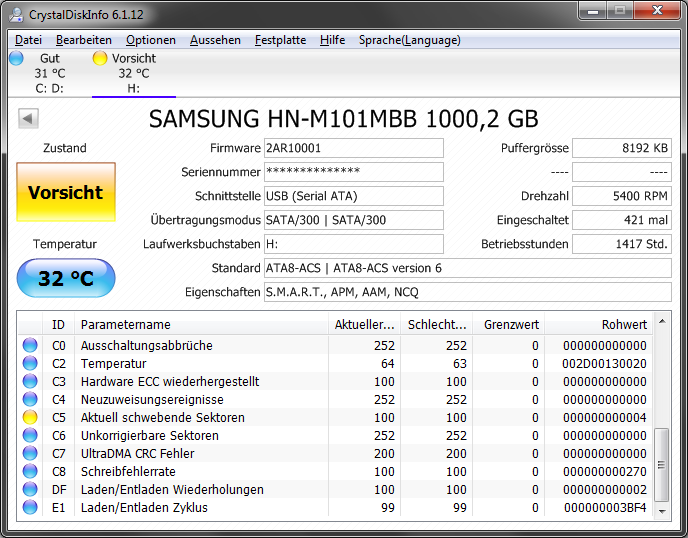Screen dimensions: 688x538
Task: Click the status orb for C7 UltraDMA CRC
Action: pos(30,453)
